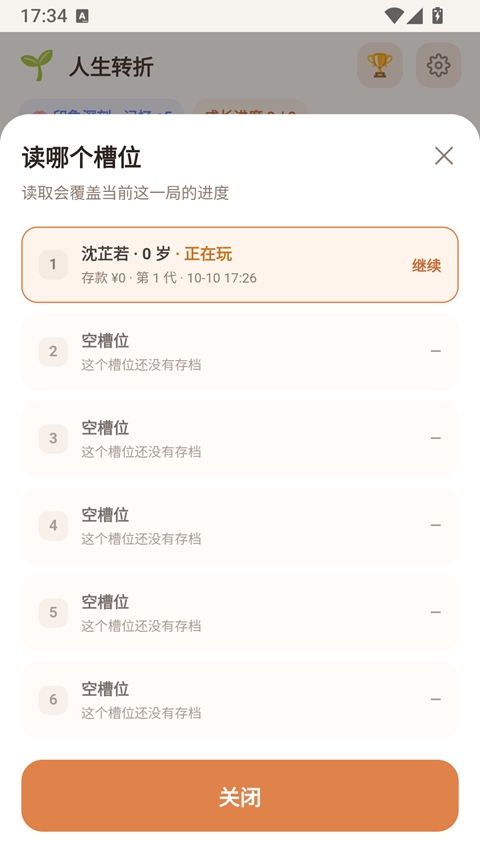Tap the slot number 3 badge

53,438
